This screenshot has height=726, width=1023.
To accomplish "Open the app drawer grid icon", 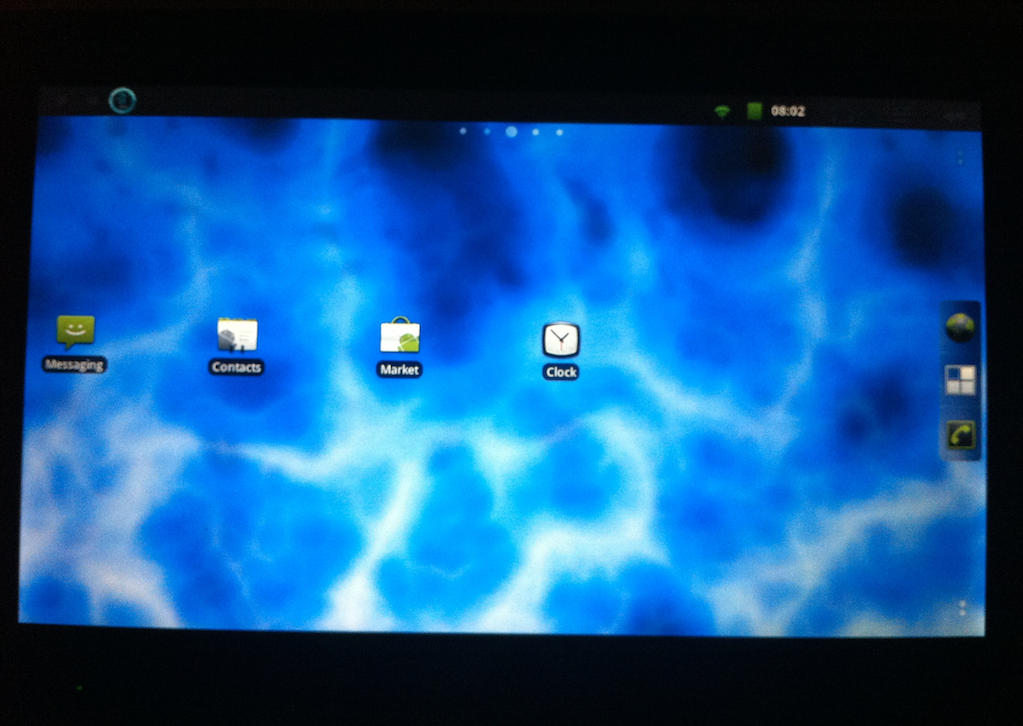I will (960, 380).
